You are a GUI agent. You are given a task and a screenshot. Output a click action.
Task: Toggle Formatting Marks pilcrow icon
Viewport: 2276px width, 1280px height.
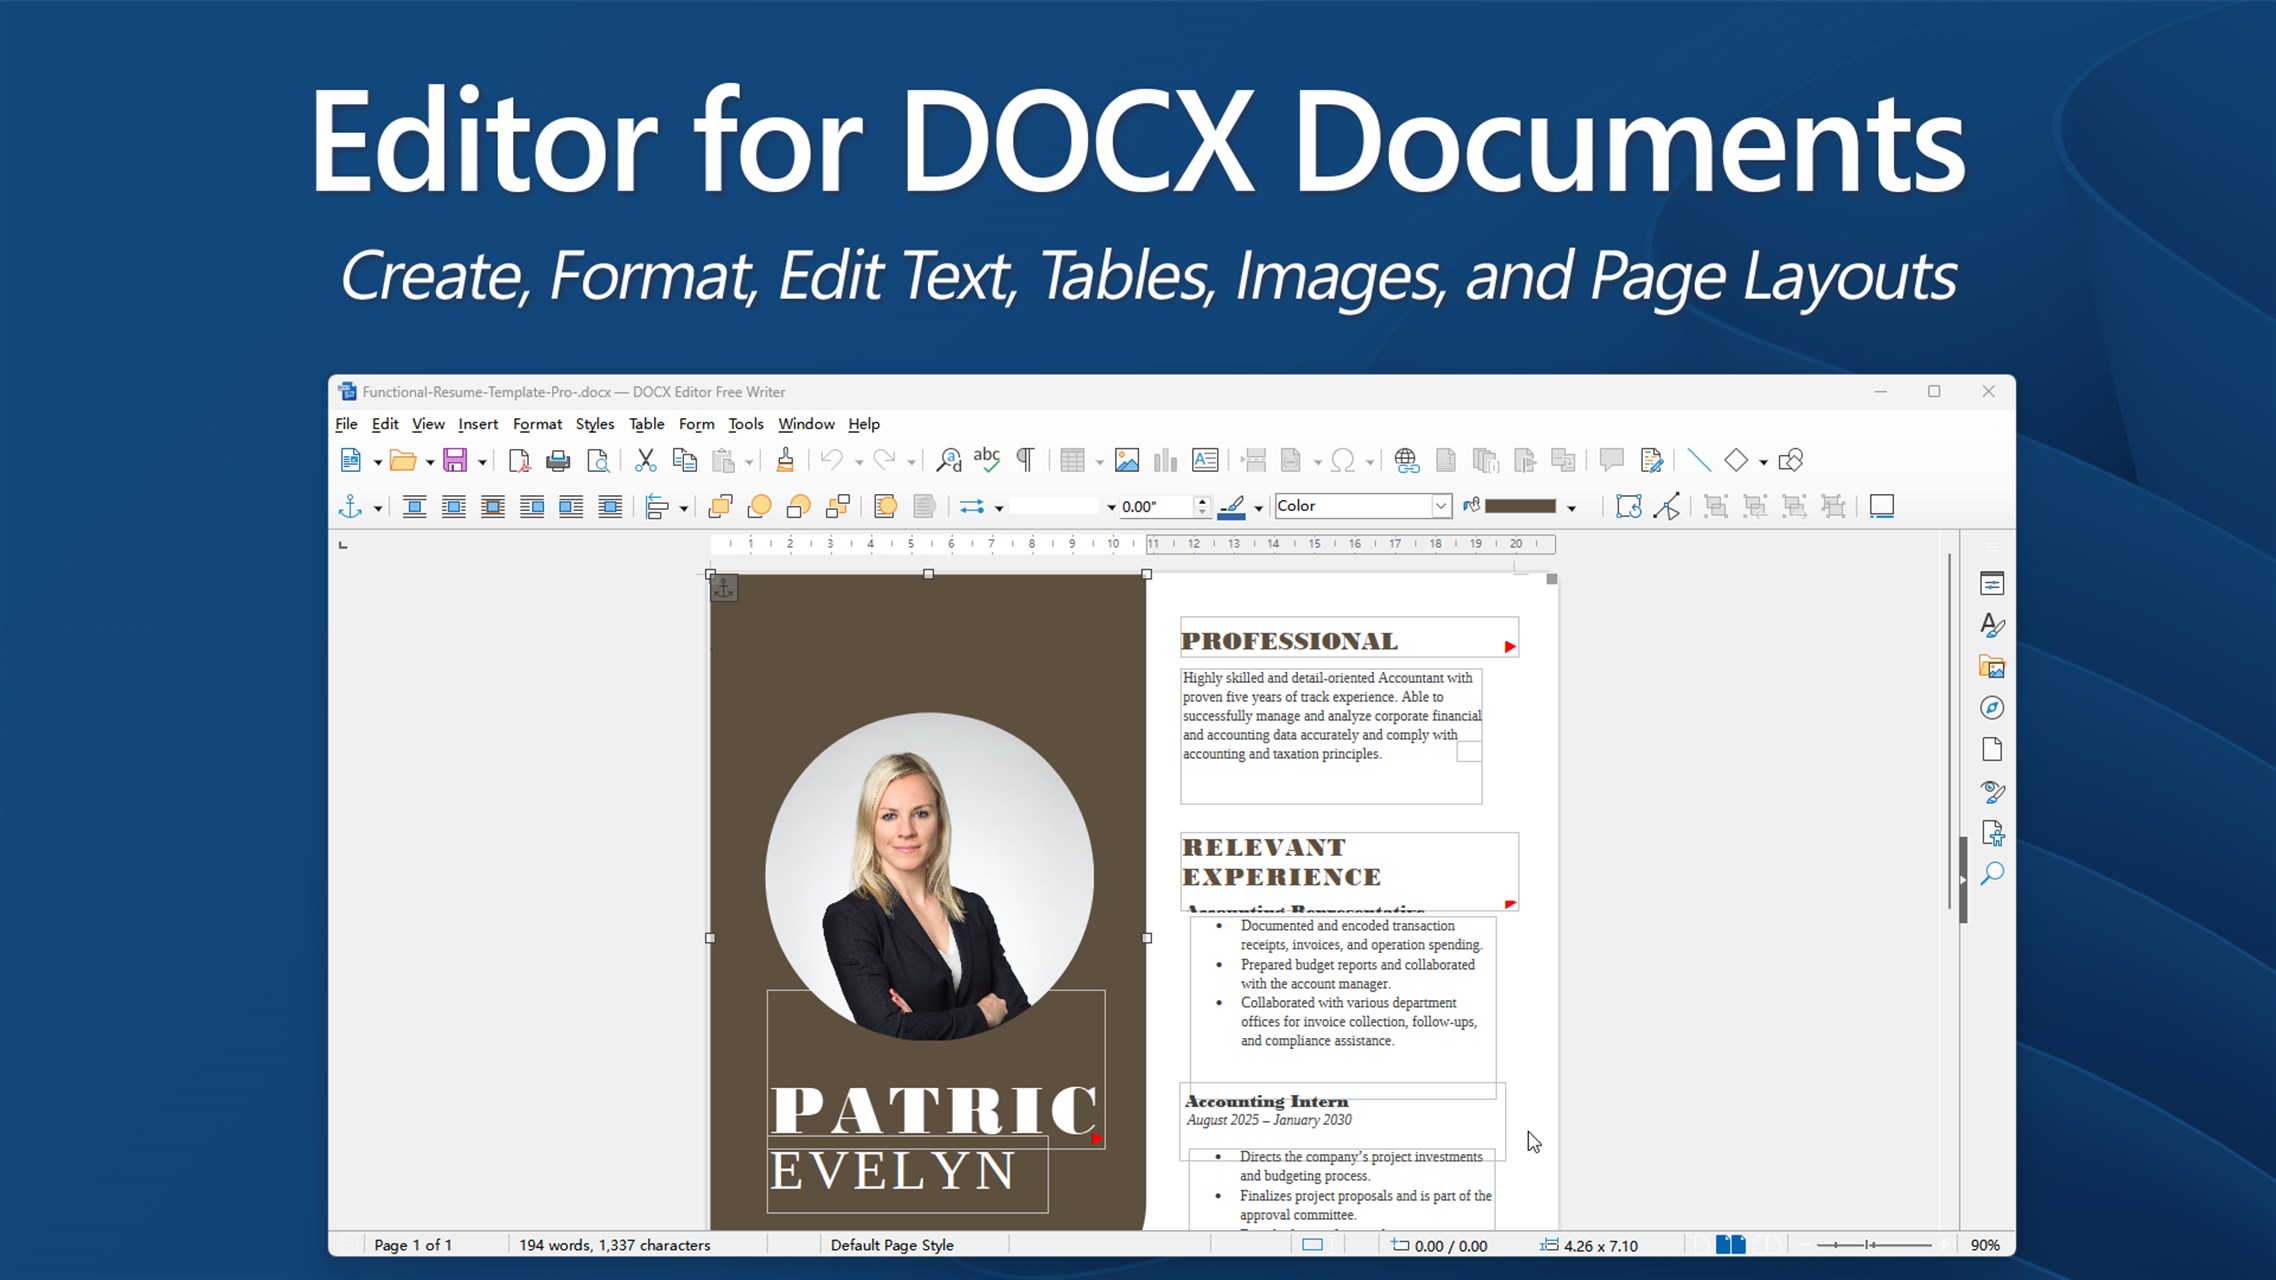point(1025,461)
